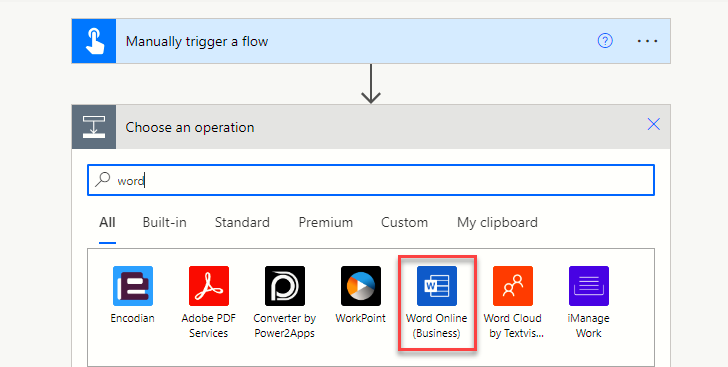Open the WorkPoint connector

click(x=361, y=286)
